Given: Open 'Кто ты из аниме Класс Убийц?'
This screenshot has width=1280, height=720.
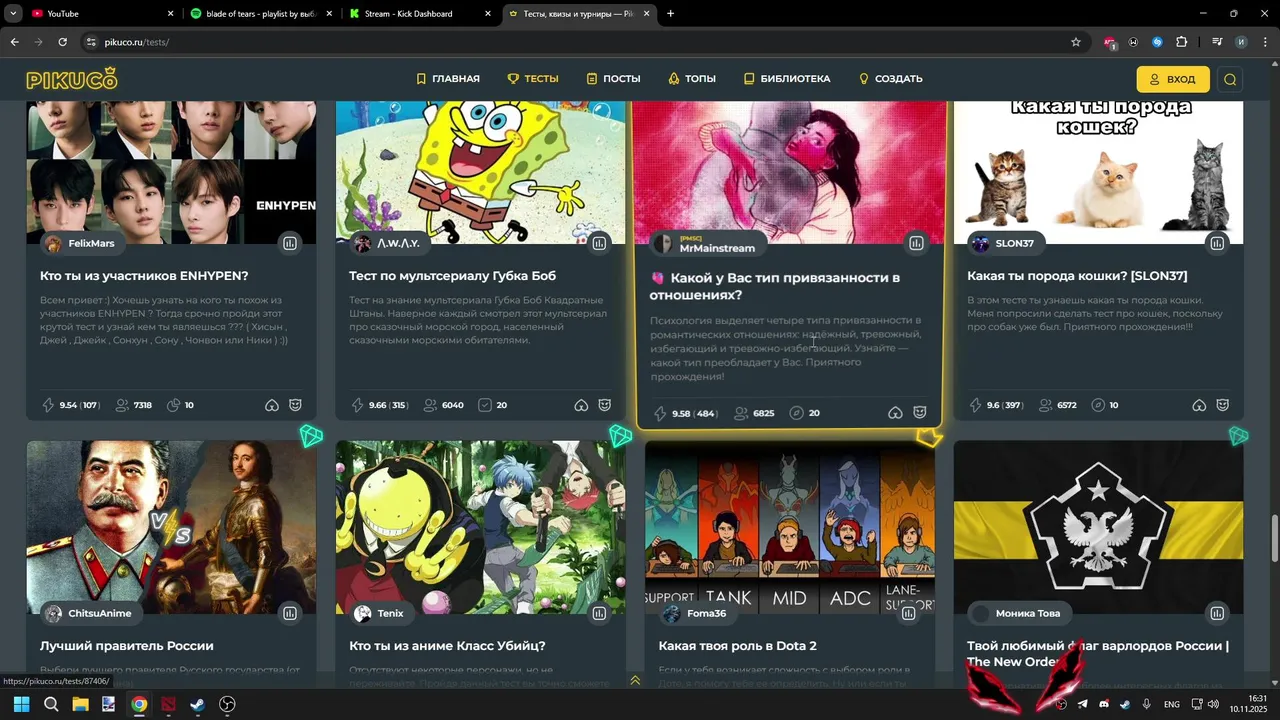Looking at the screenshot, I should click(447, 646).
